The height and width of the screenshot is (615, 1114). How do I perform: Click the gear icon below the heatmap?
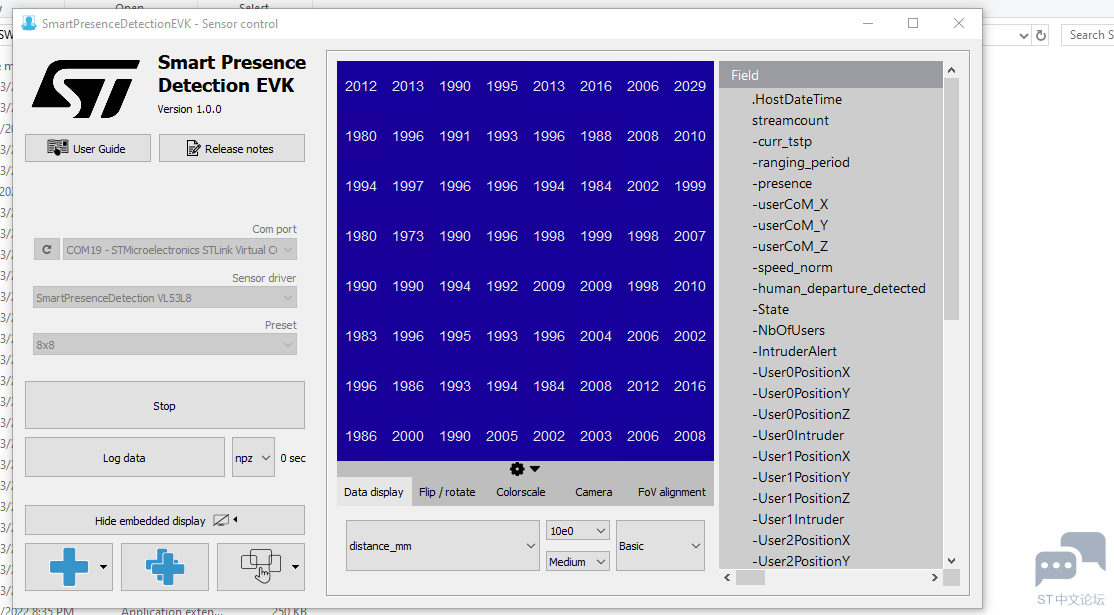tap(517, 469)
